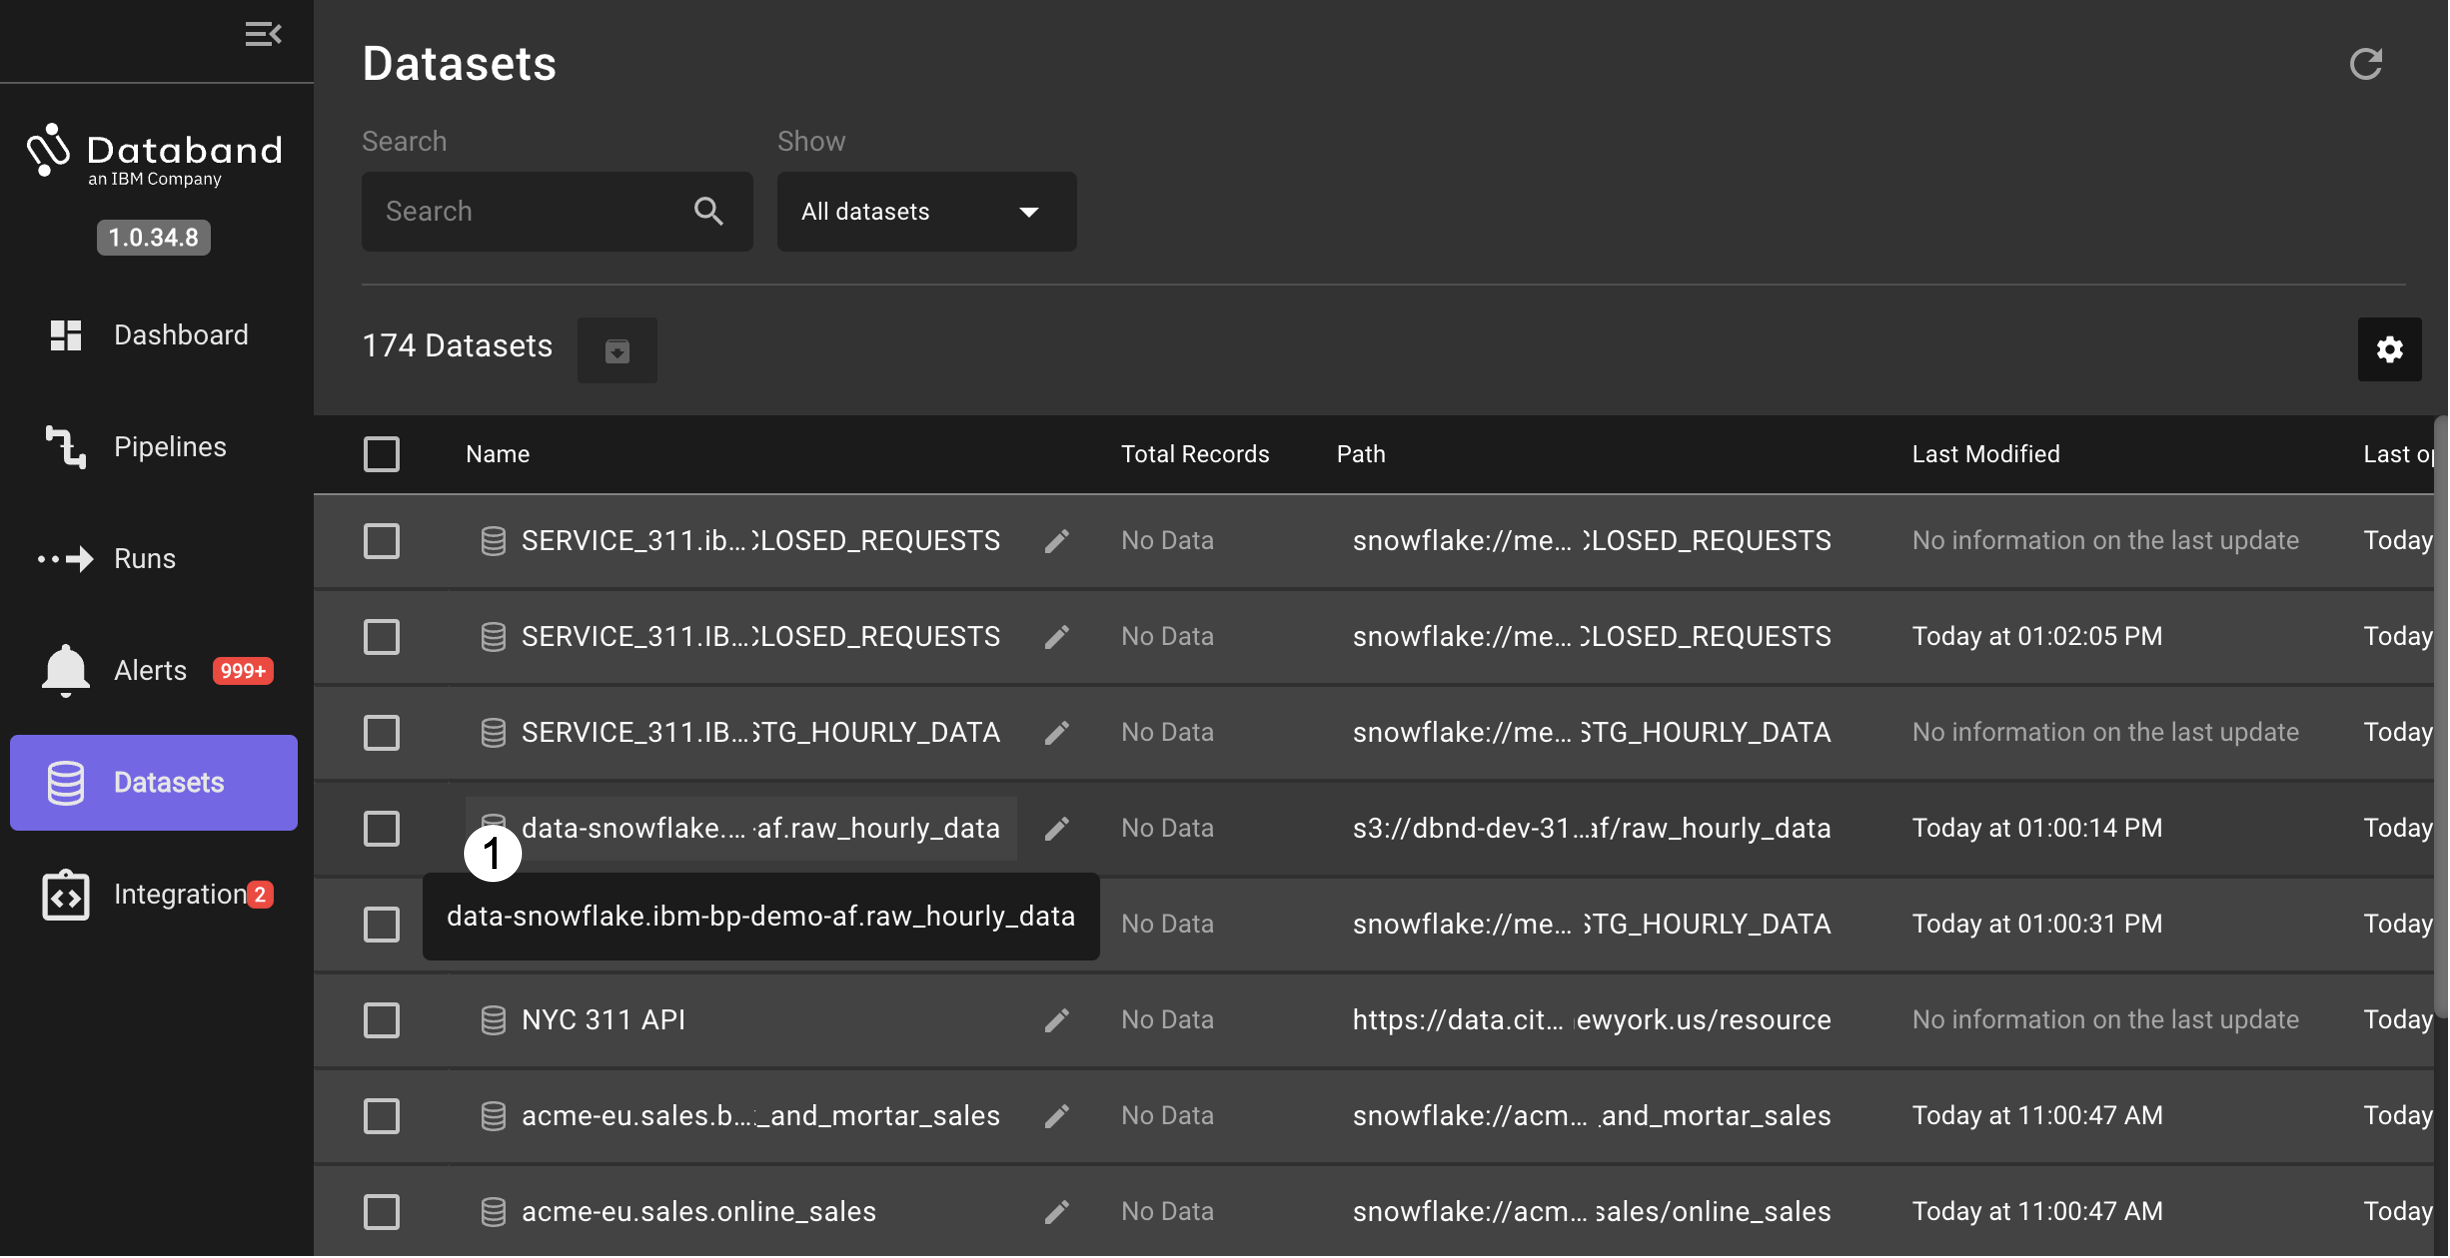
Task: Tick checkbox for acme-eu.sales.online_sales
Action: point(381,1212)
